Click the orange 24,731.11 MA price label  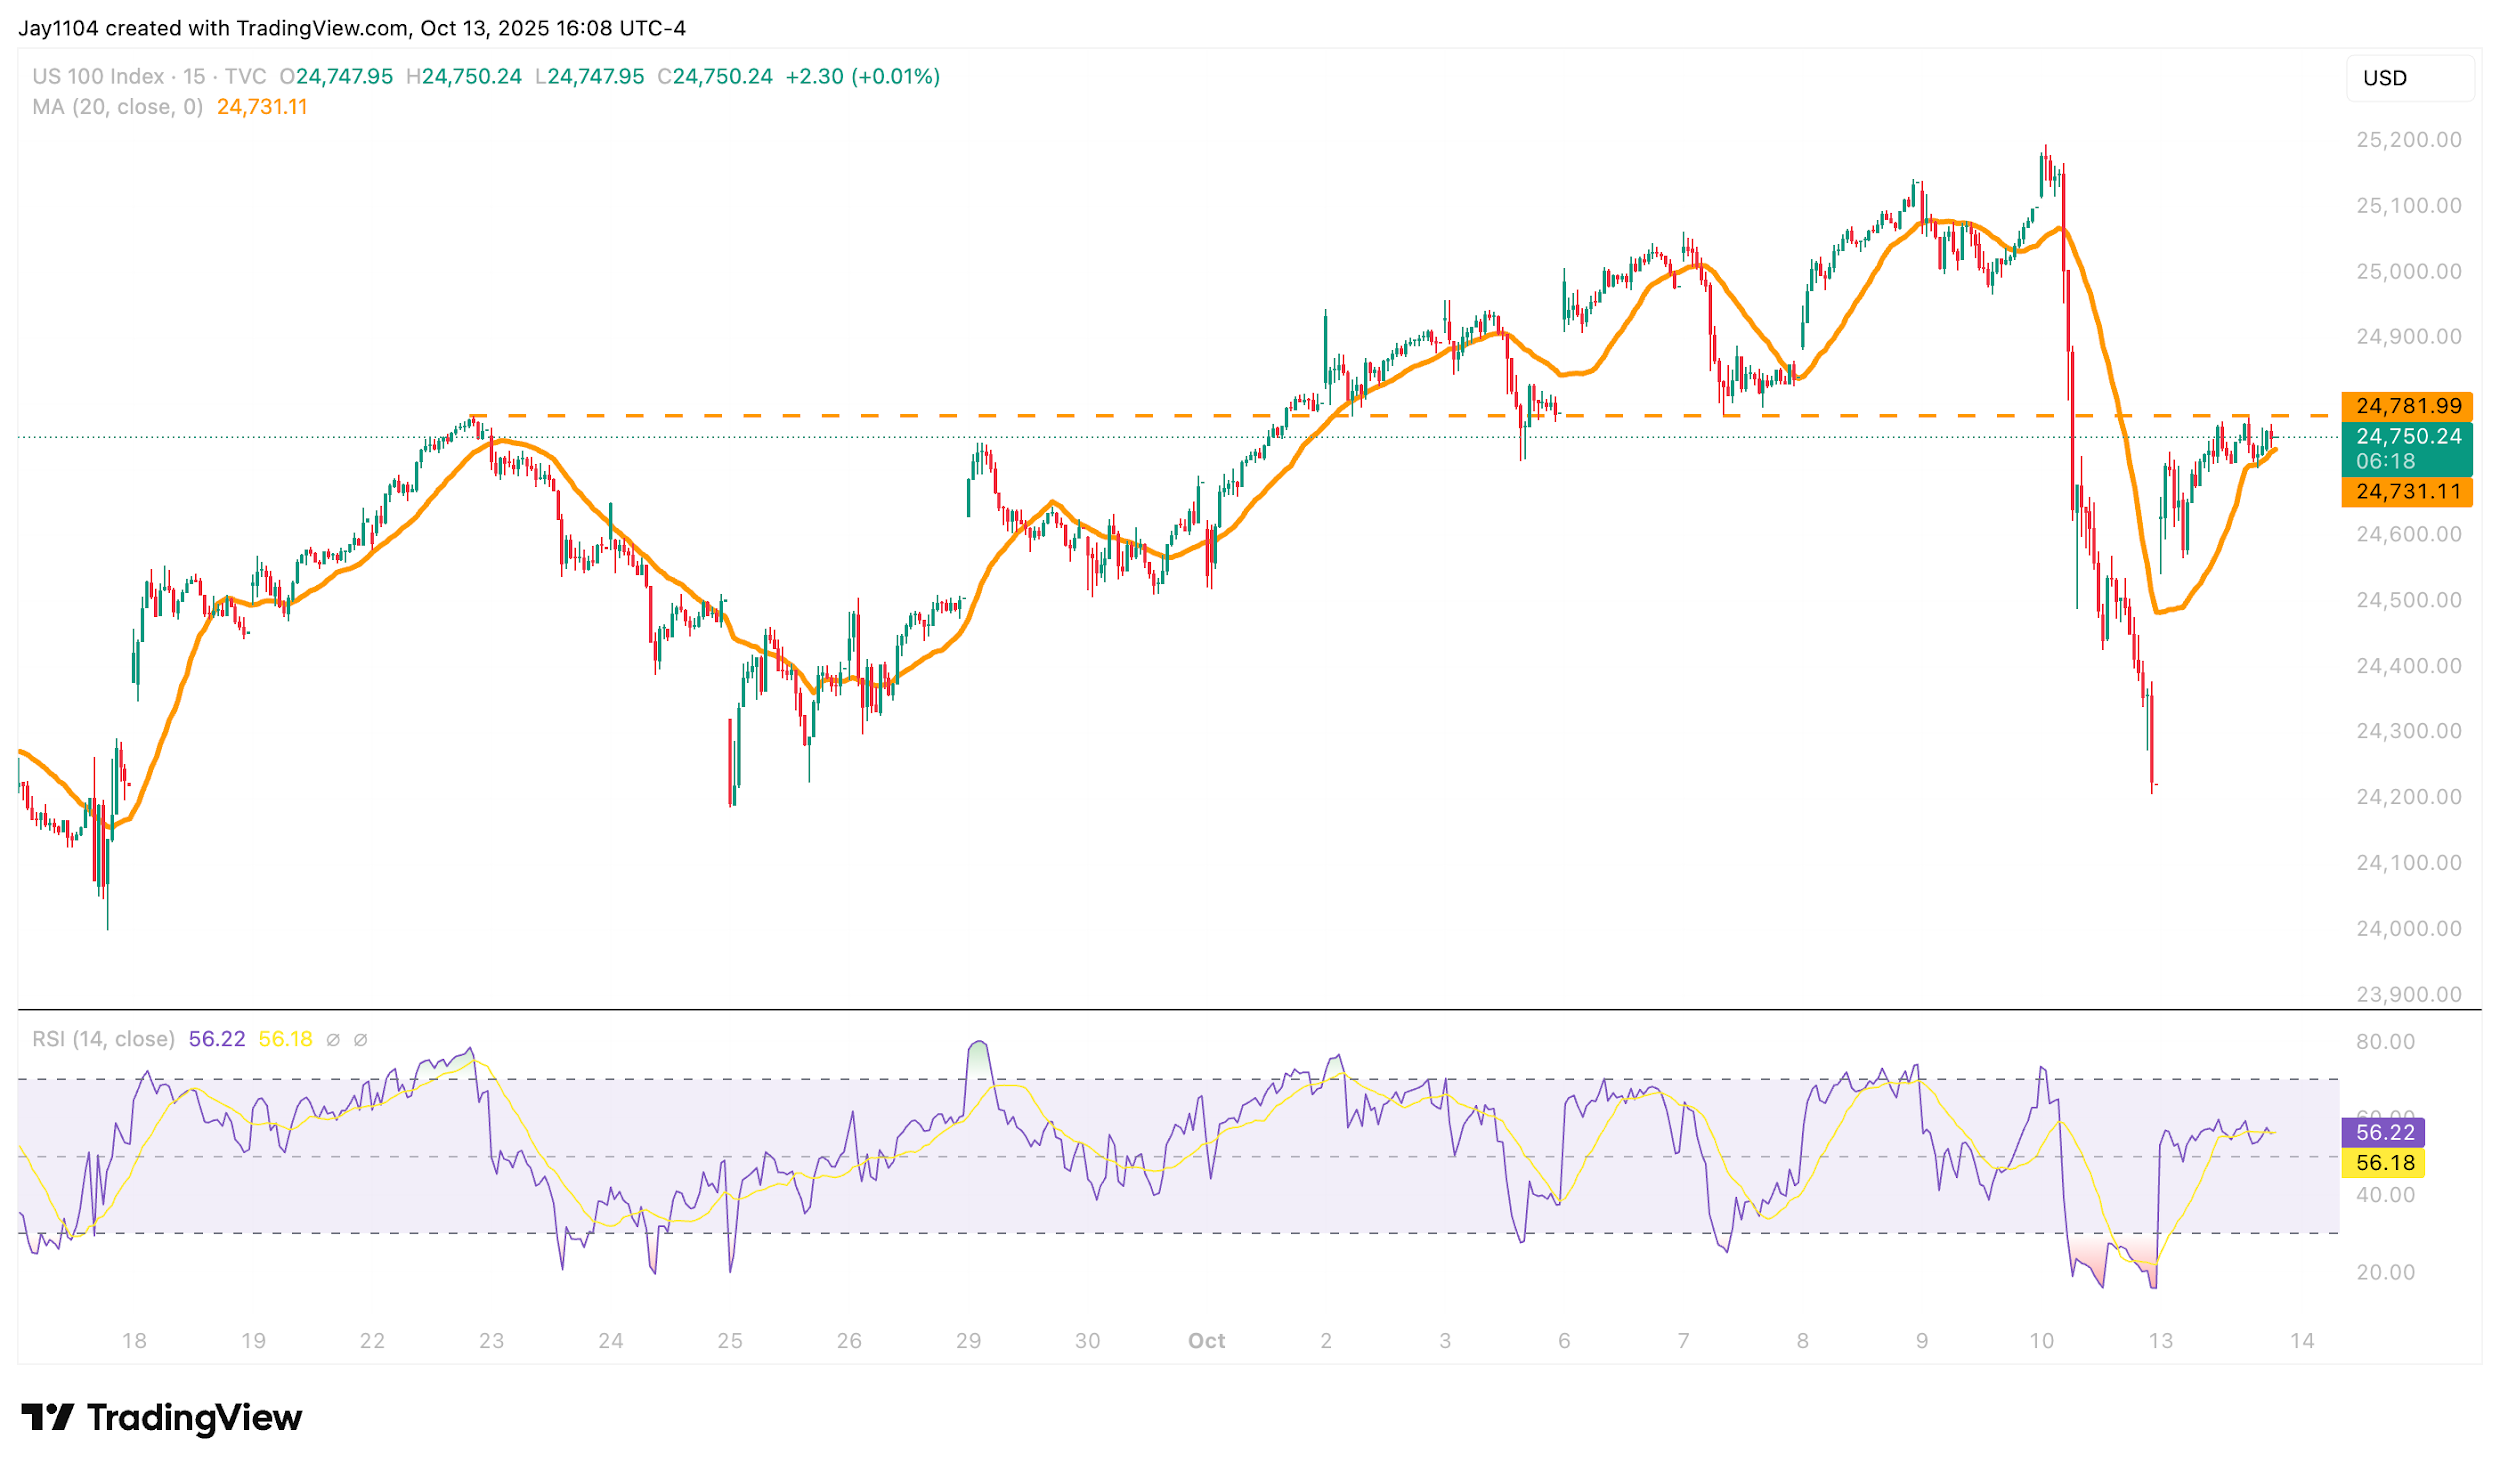2406,492
